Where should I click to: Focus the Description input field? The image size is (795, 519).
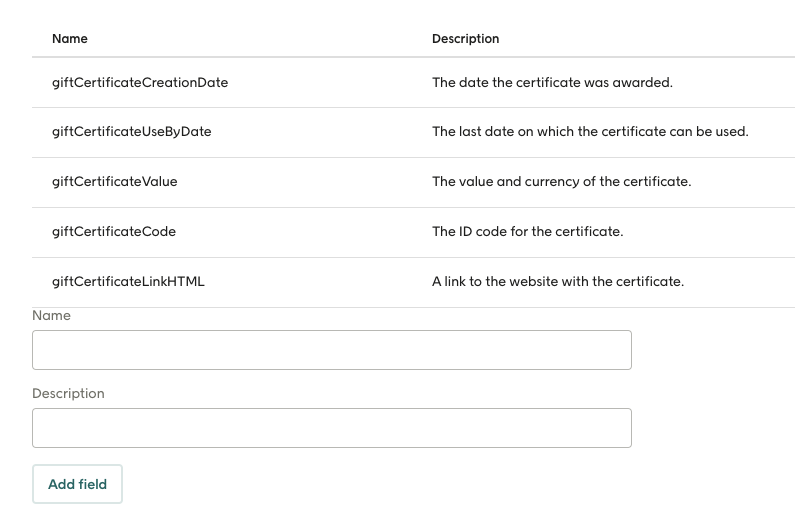(x=332, y=428)
